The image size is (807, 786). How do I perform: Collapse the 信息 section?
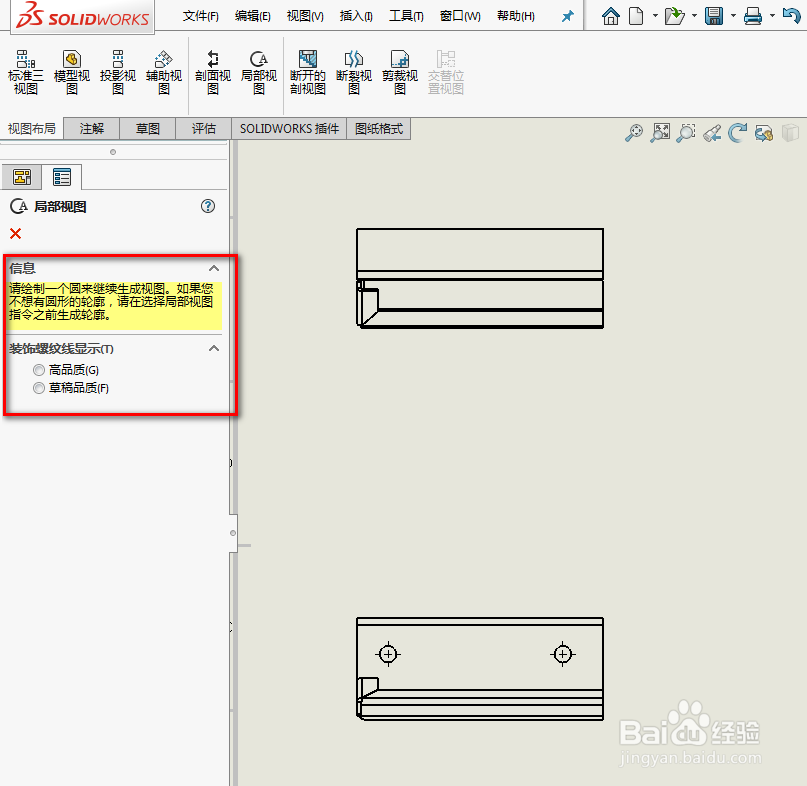pos(213,267)
